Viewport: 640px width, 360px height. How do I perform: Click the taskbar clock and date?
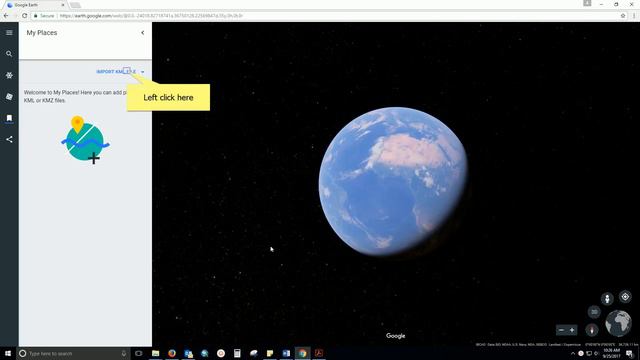pyautogui.click(x=611, y=353)
